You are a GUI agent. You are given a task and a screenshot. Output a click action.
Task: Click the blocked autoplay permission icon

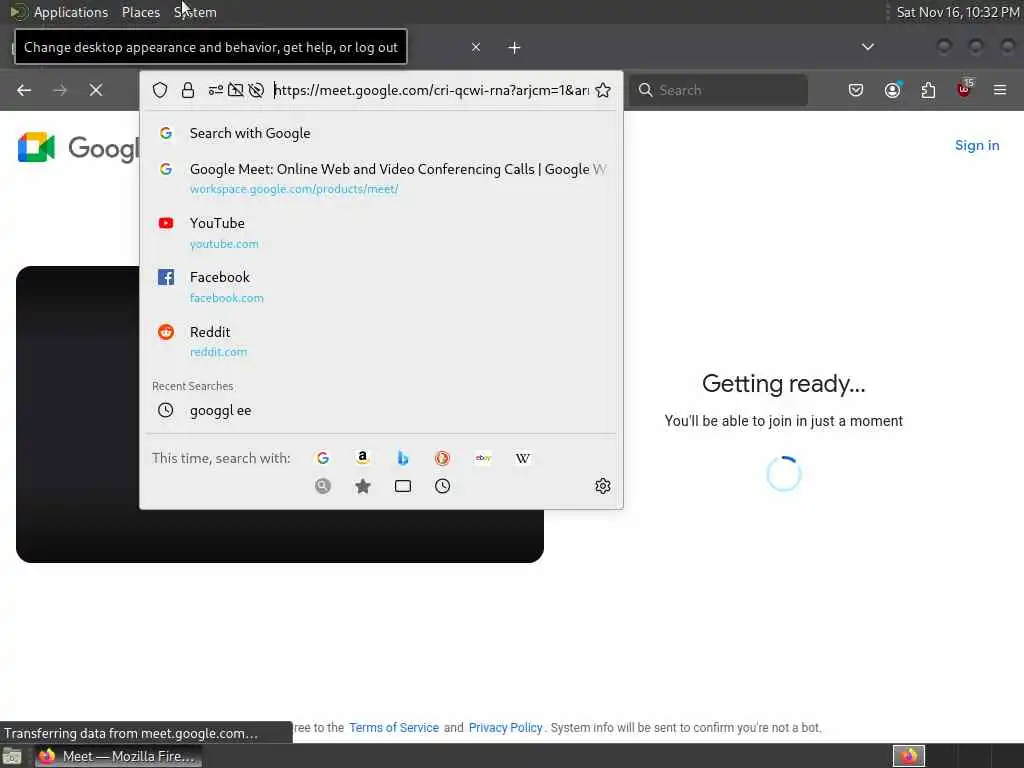tap(257, 90)
